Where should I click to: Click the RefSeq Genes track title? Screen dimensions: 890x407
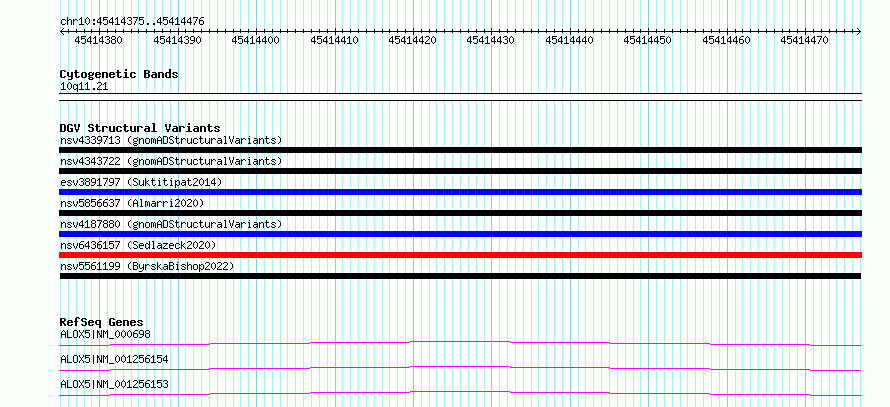pyautogui.click(x=102, y=322)
